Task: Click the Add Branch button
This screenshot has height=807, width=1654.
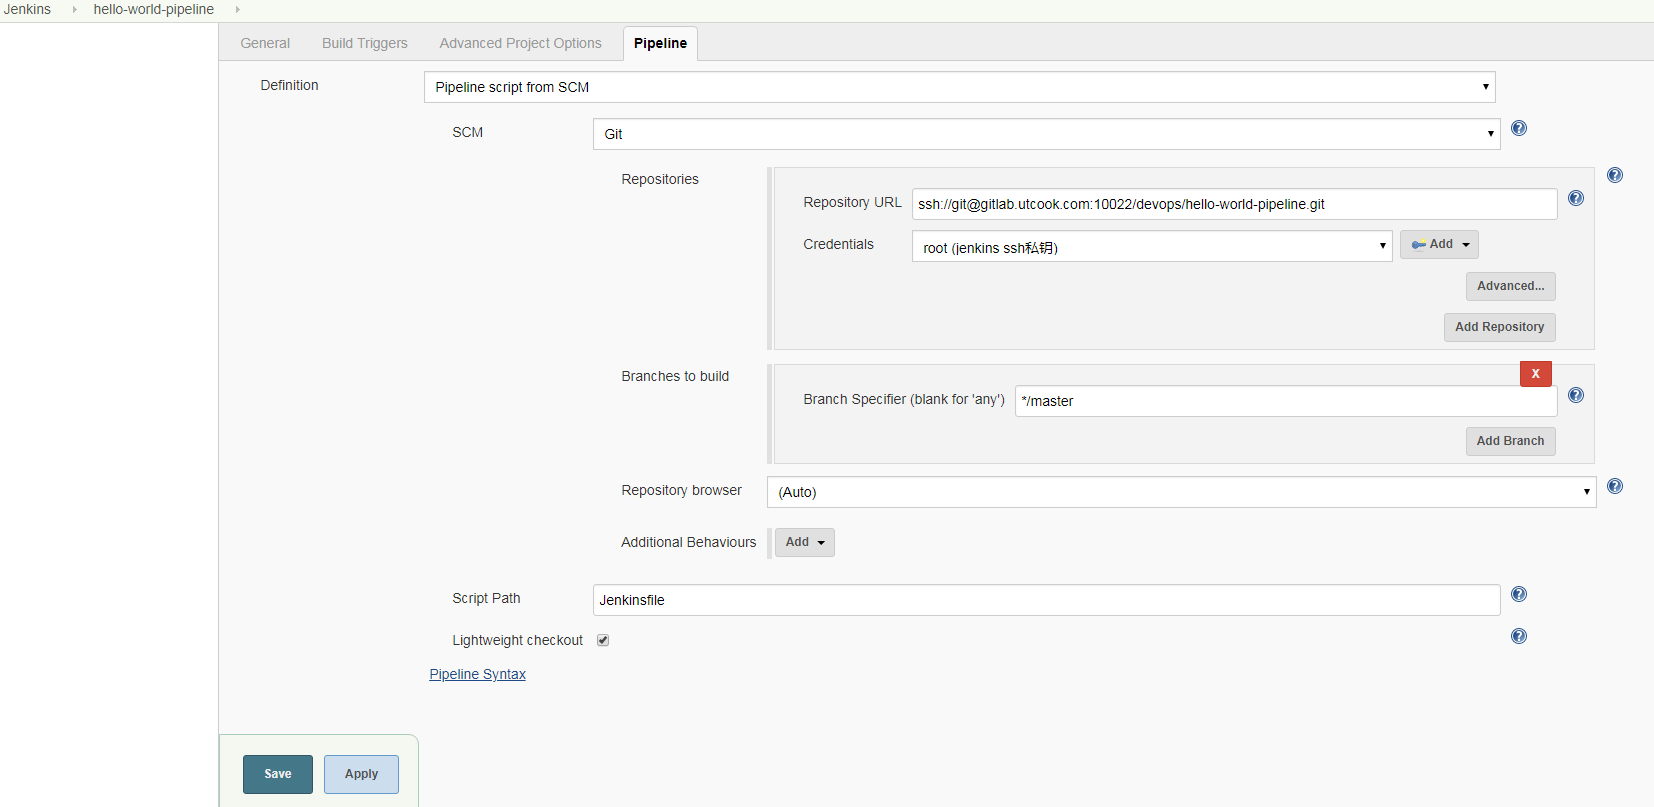Action: pos(1510,441)
